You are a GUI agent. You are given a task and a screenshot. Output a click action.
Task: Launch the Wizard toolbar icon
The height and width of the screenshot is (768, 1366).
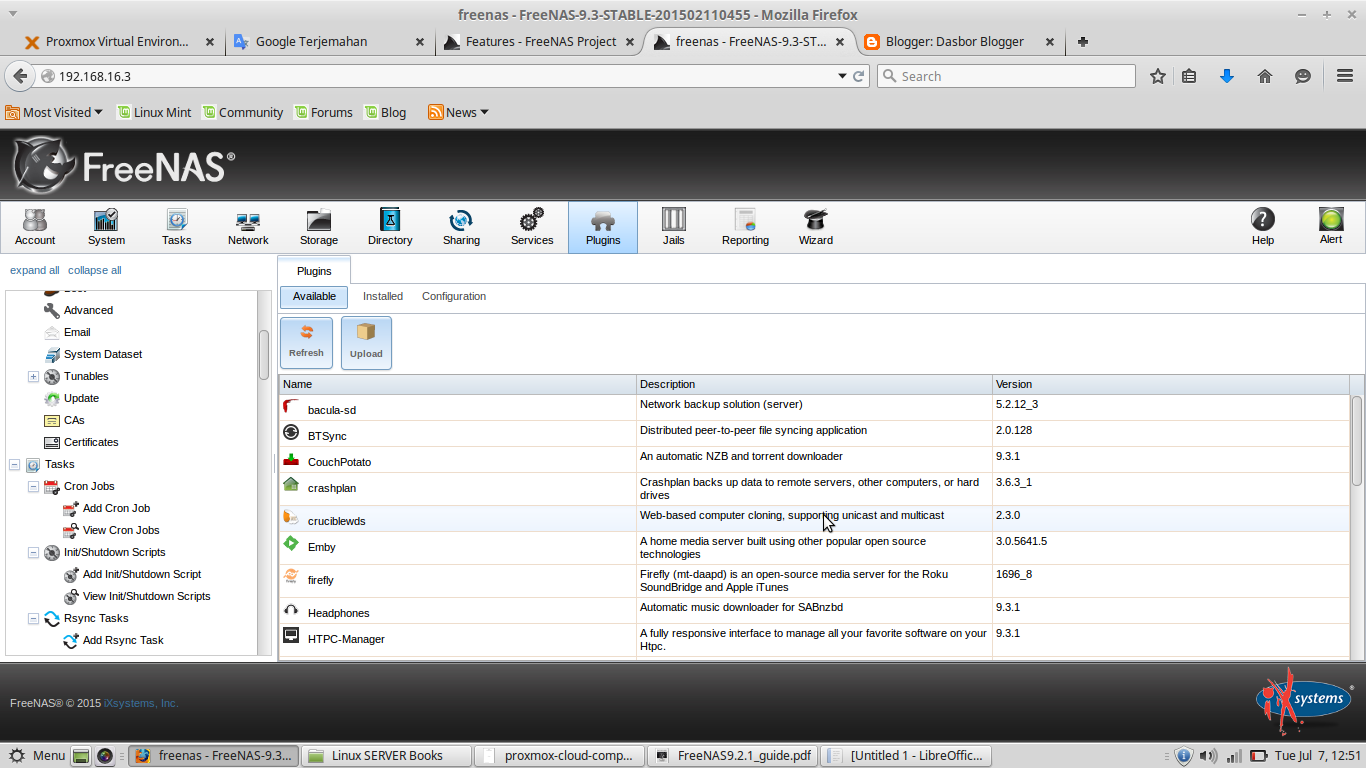pyautogui.click(x=816, y=227)
